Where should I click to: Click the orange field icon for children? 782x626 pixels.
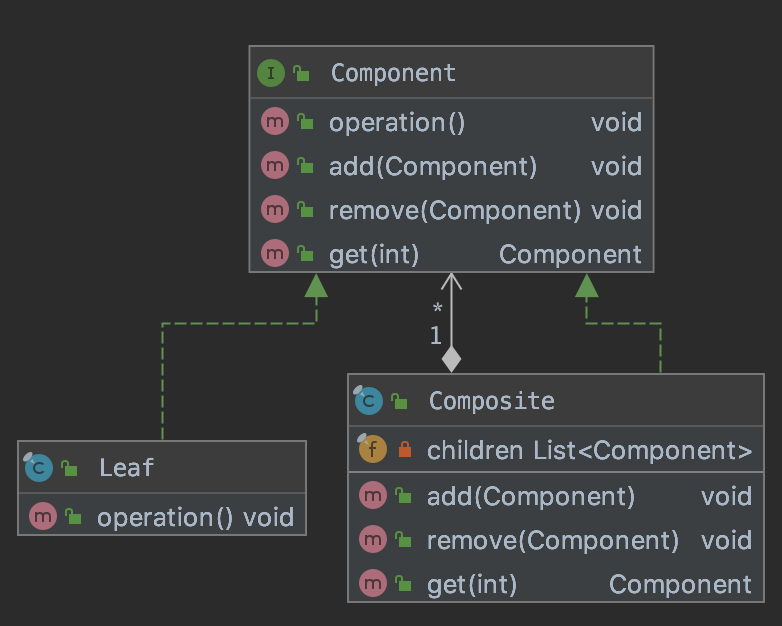[x=373, y=448]
